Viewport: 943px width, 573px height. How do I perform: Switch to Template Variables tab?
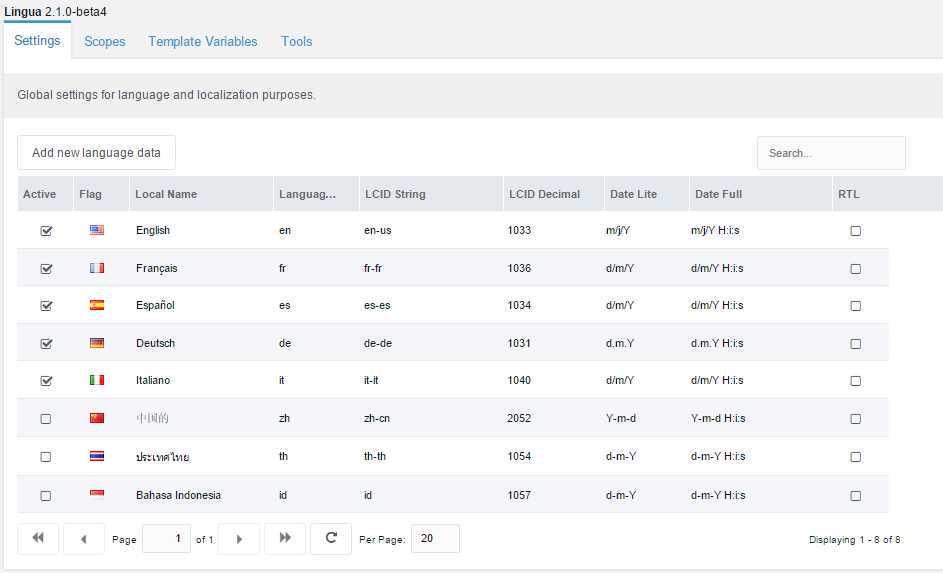coord(203,41)
